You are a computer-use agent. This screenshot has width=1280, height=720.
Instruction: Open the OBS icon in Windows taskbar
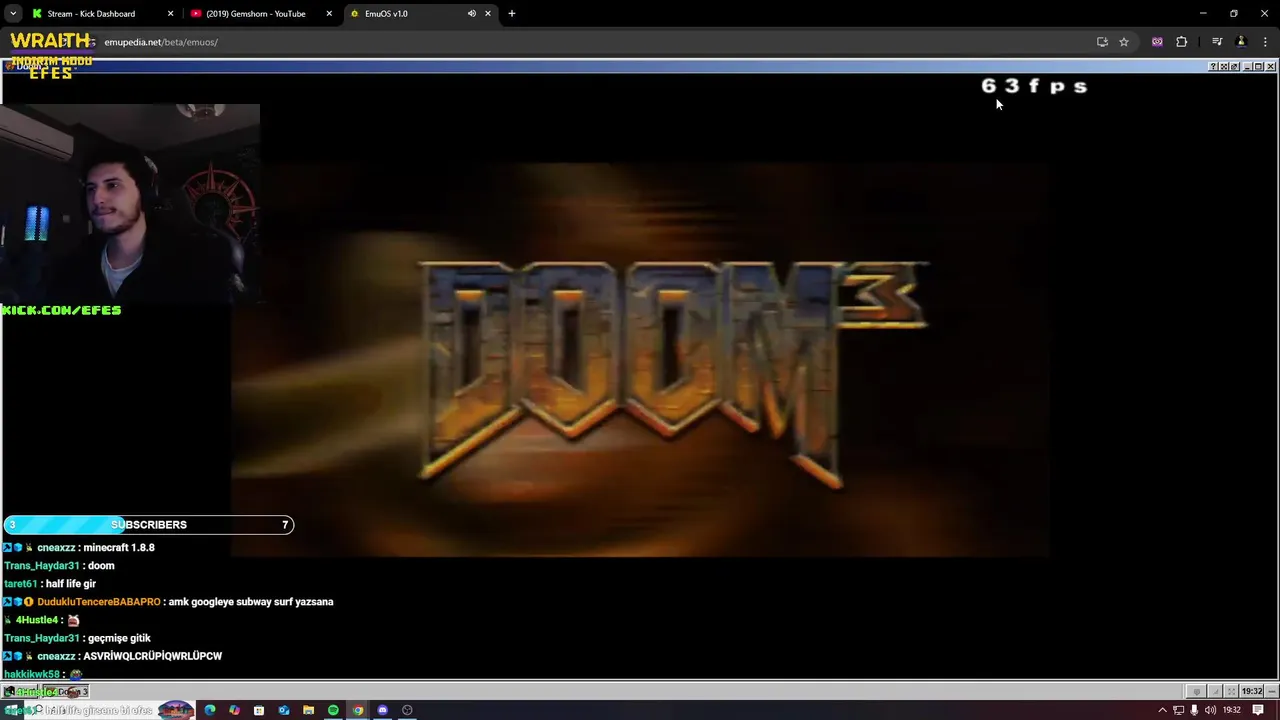[x=407, y=710]
